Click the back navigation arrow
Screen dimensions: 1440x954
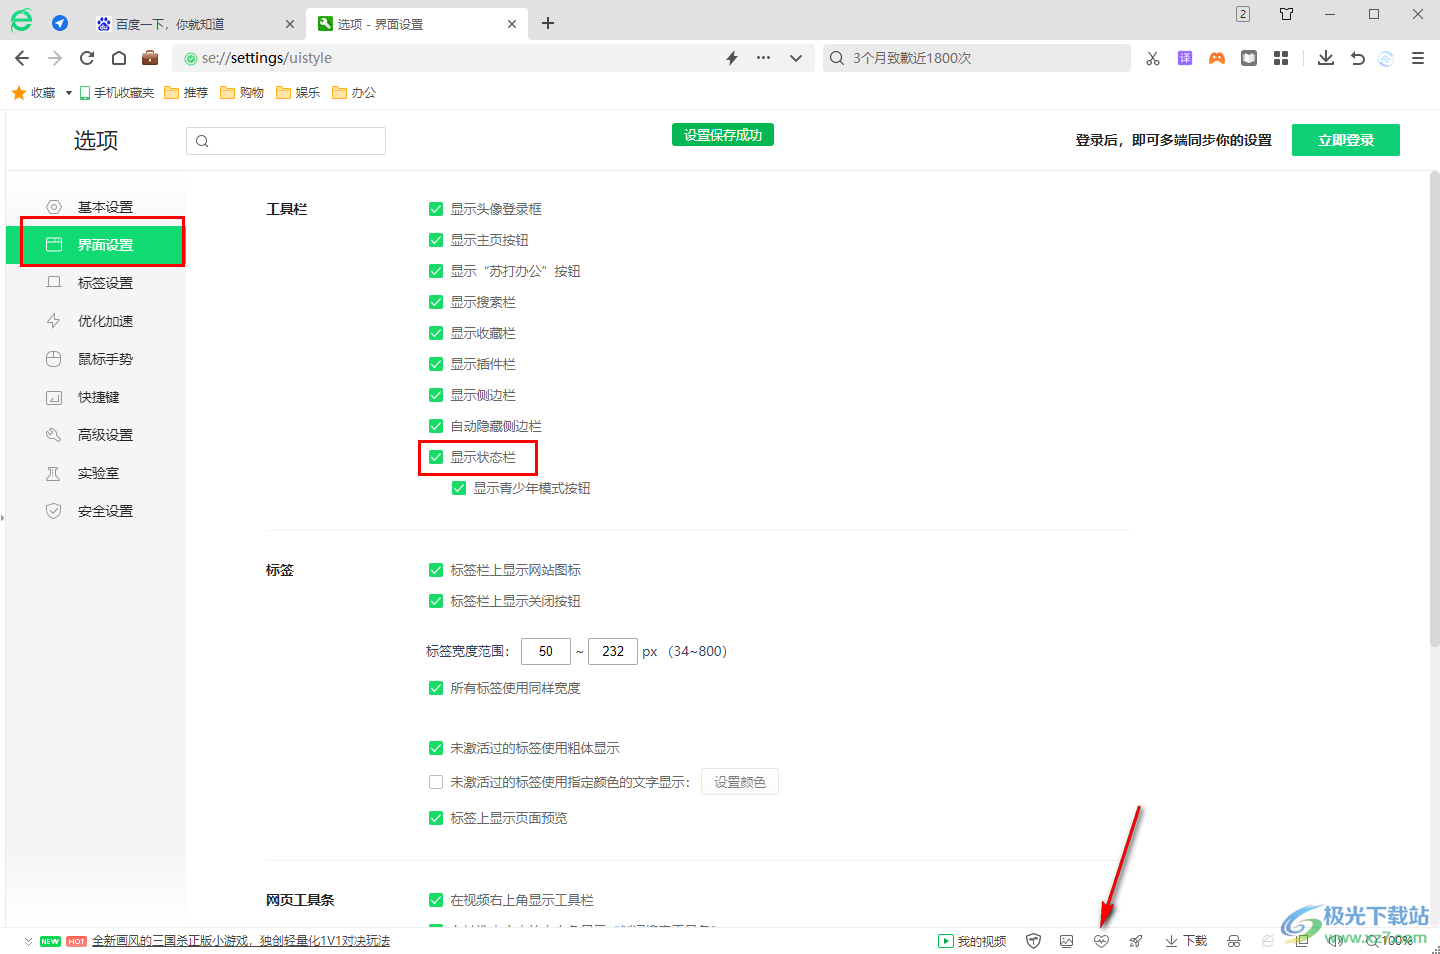point(22,58)
